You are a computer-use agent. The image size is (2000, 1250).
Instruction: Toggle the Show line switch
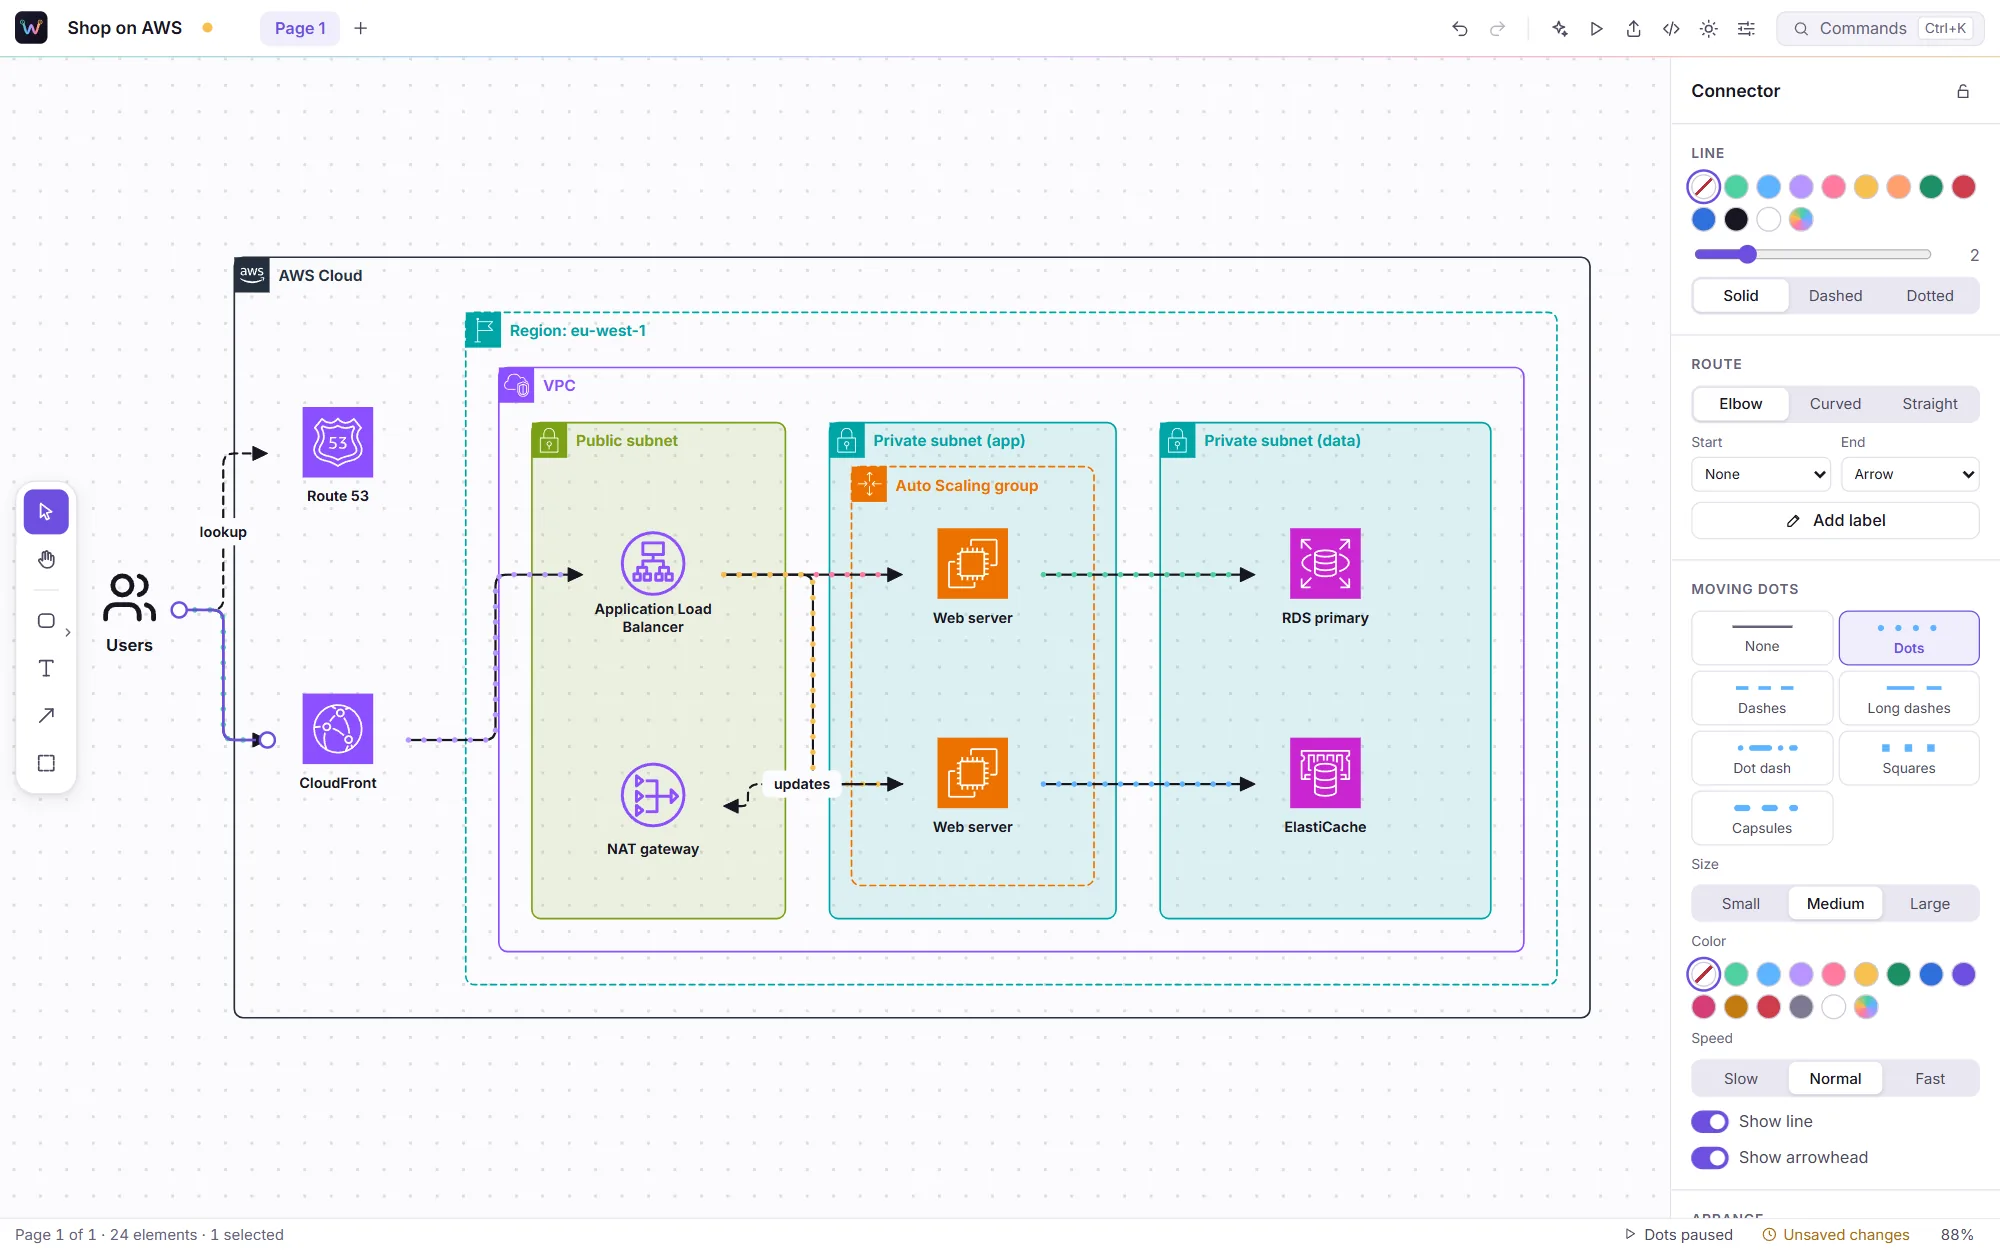1709,1122
